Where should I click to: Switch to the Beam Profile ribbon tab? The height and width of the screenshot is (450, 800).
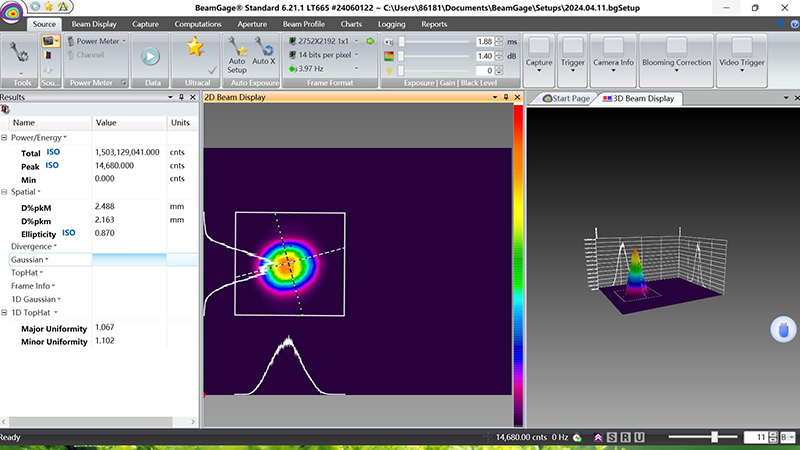(304, 24)
